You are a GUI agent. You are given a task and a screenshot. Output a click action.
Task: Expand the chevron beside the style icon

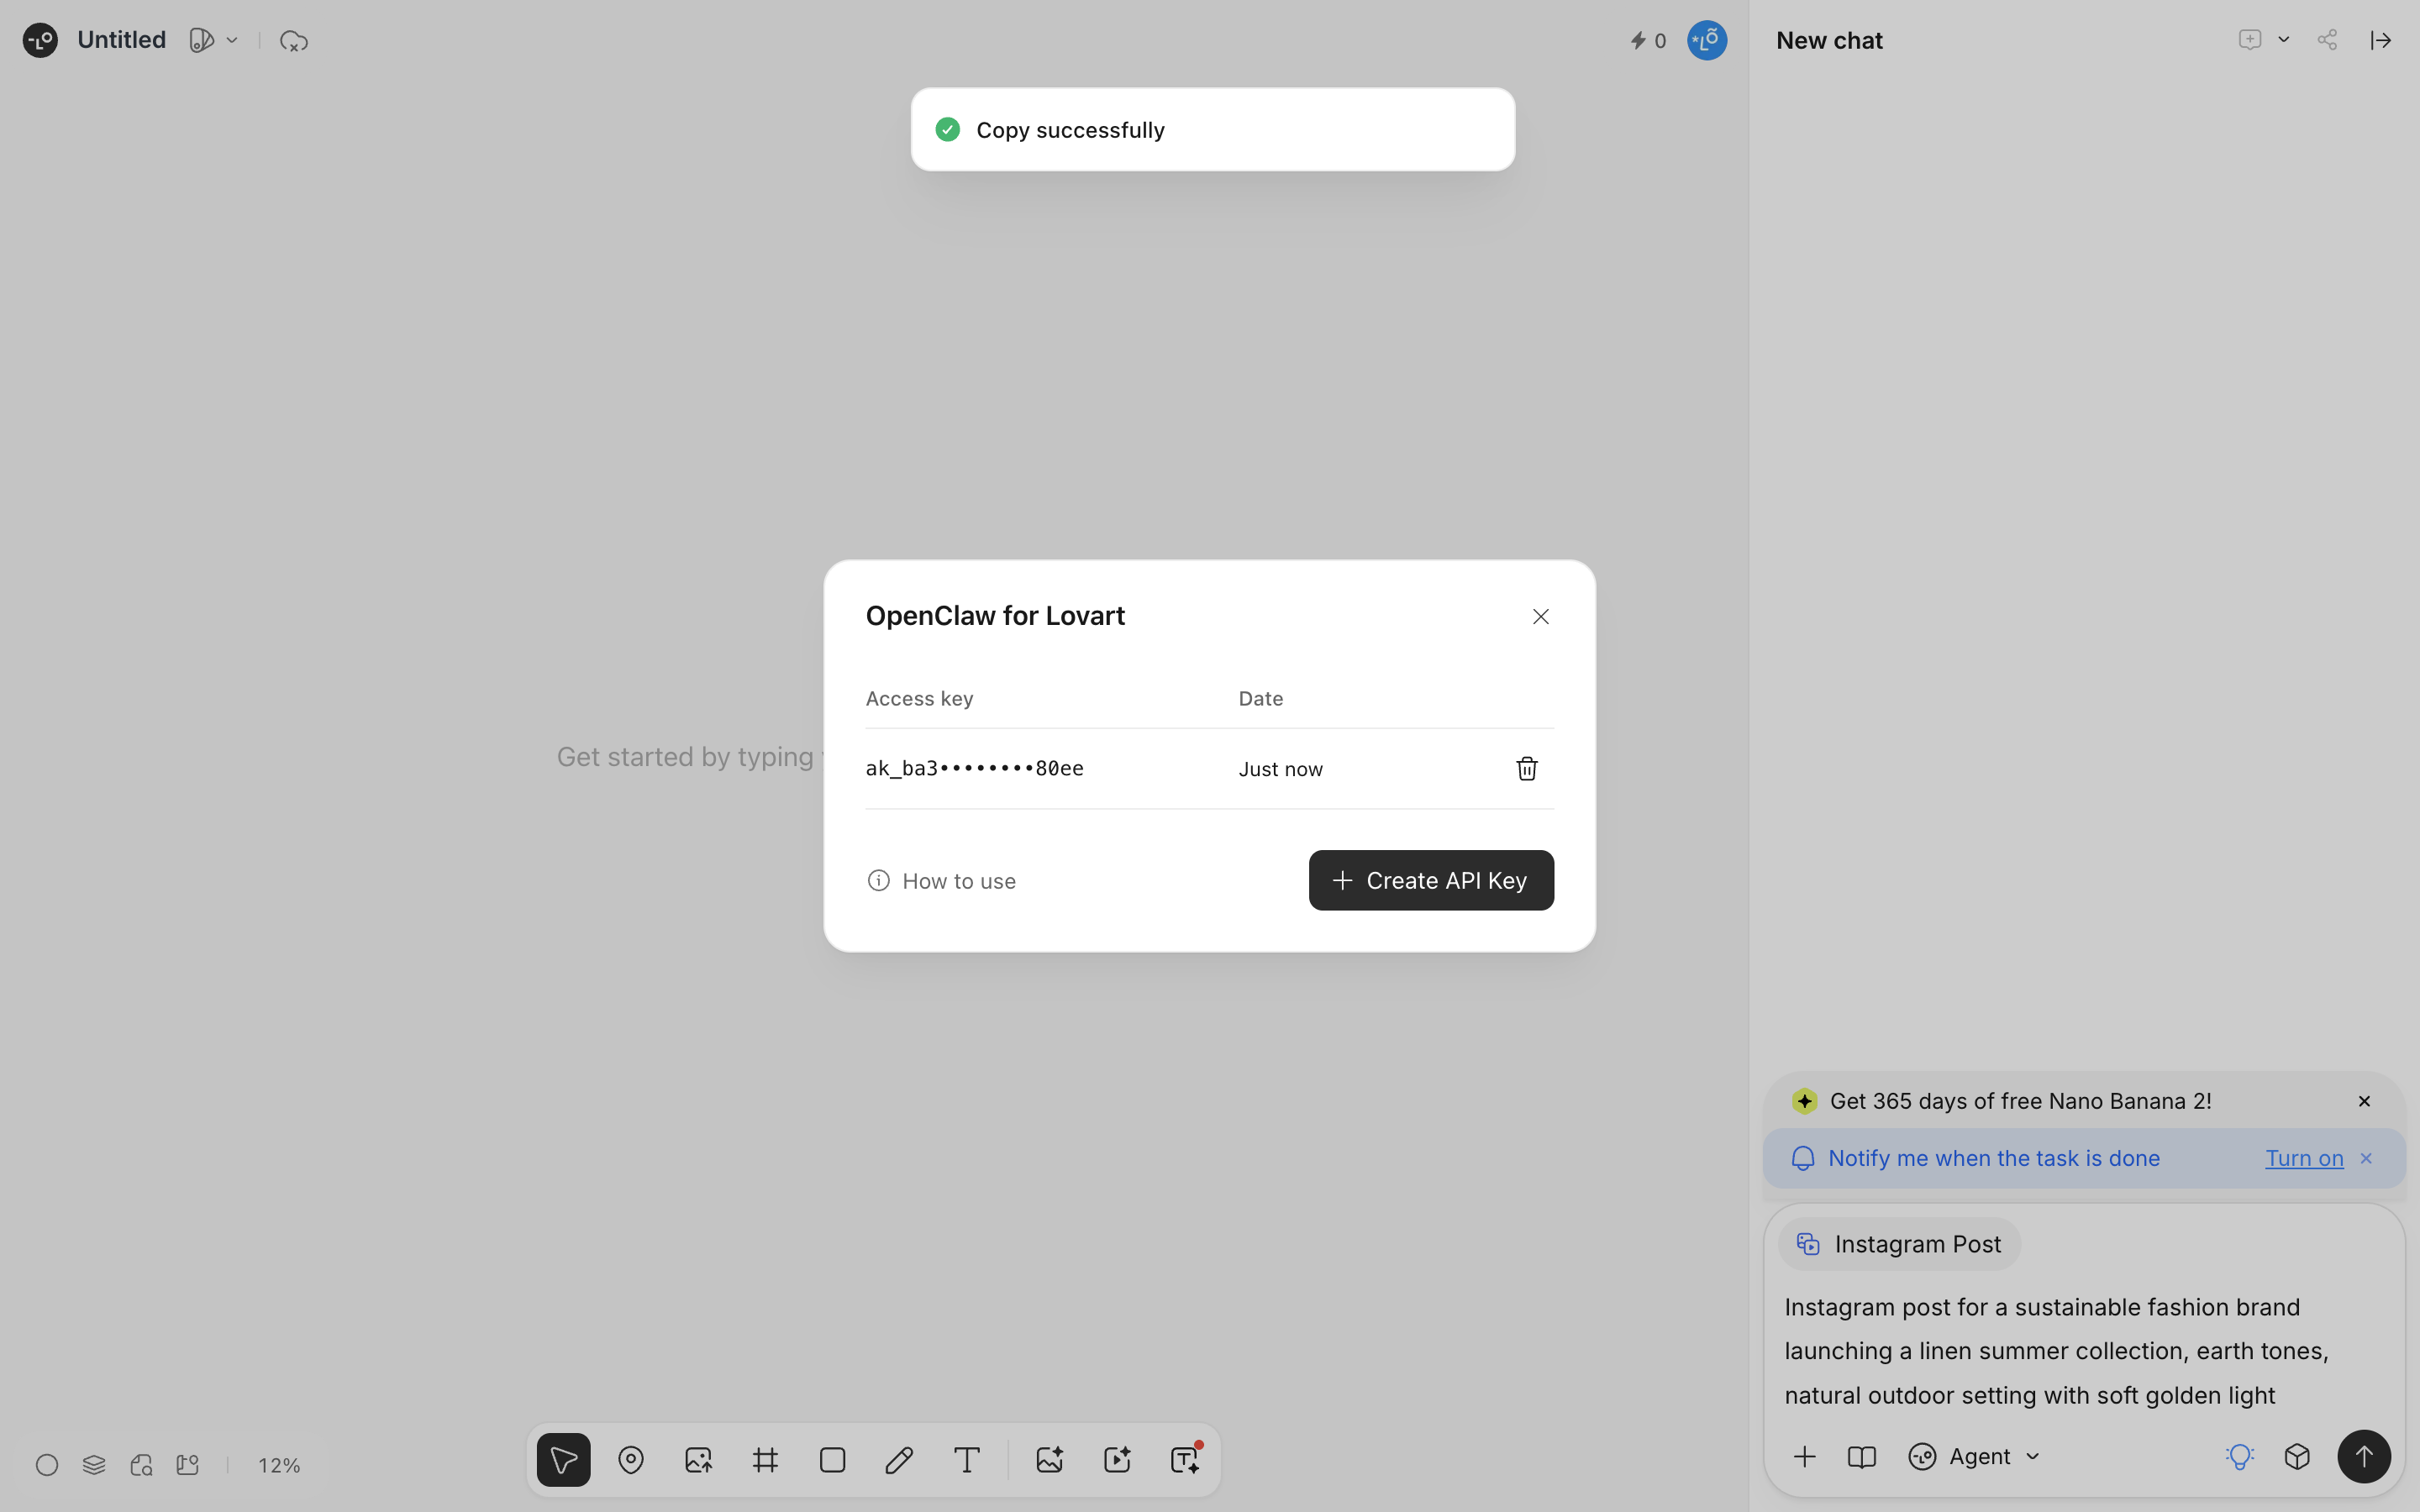[232, 40]
